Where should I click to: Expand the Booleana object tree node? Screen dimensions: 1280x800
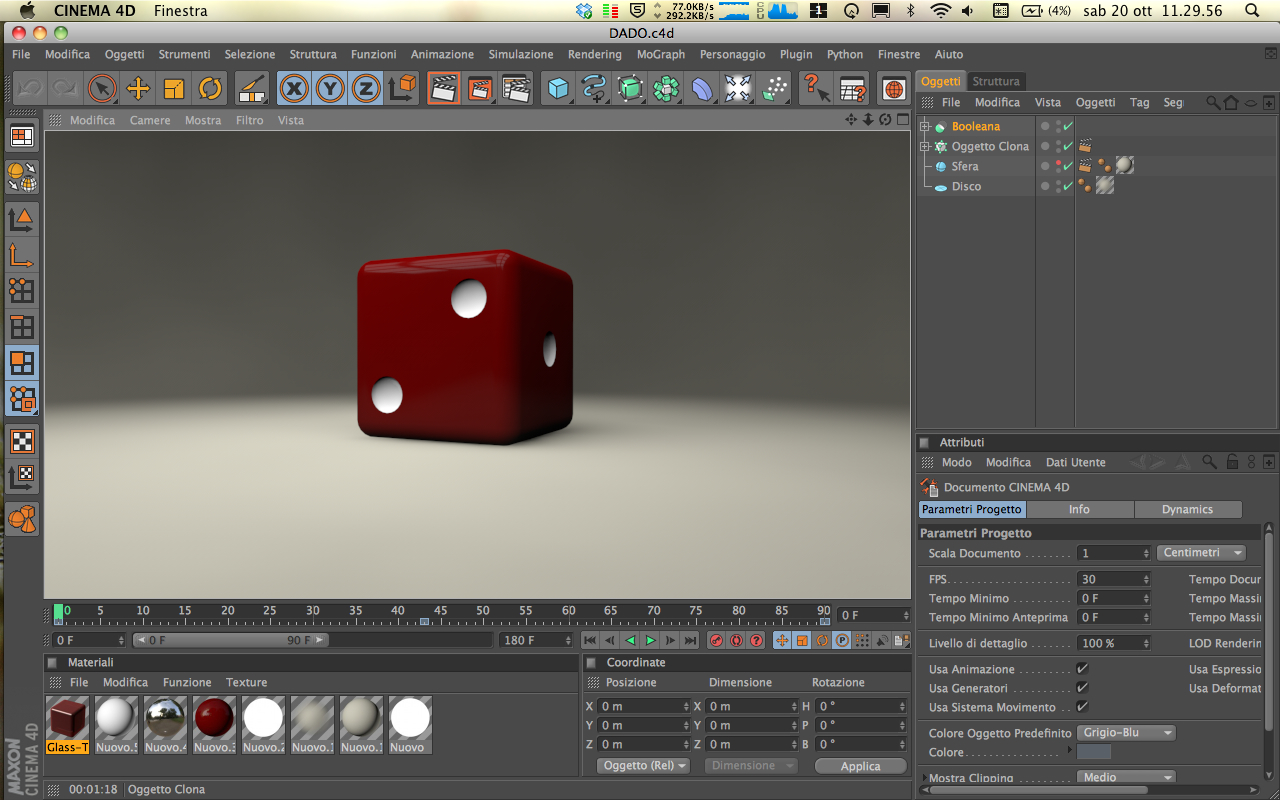pos(925,127)
